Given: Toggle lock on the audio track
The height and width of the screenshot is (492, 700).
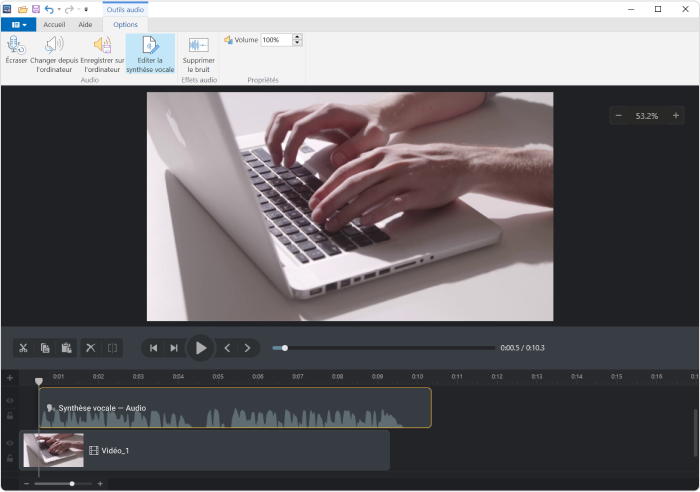Looking at the screenshot, I should (10, 416).
